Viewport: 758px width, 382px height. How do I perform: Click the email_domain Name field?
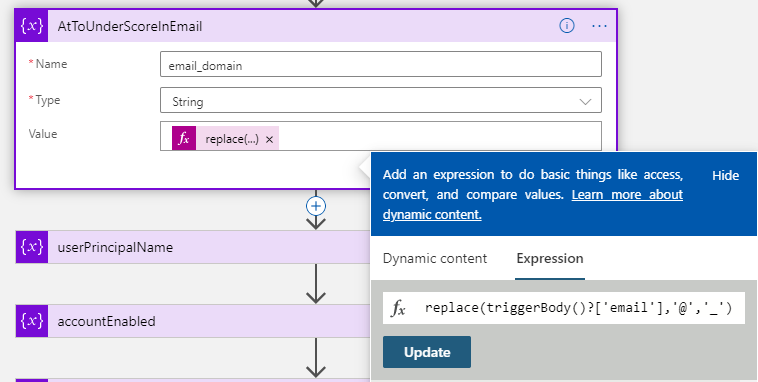[380, 64]
